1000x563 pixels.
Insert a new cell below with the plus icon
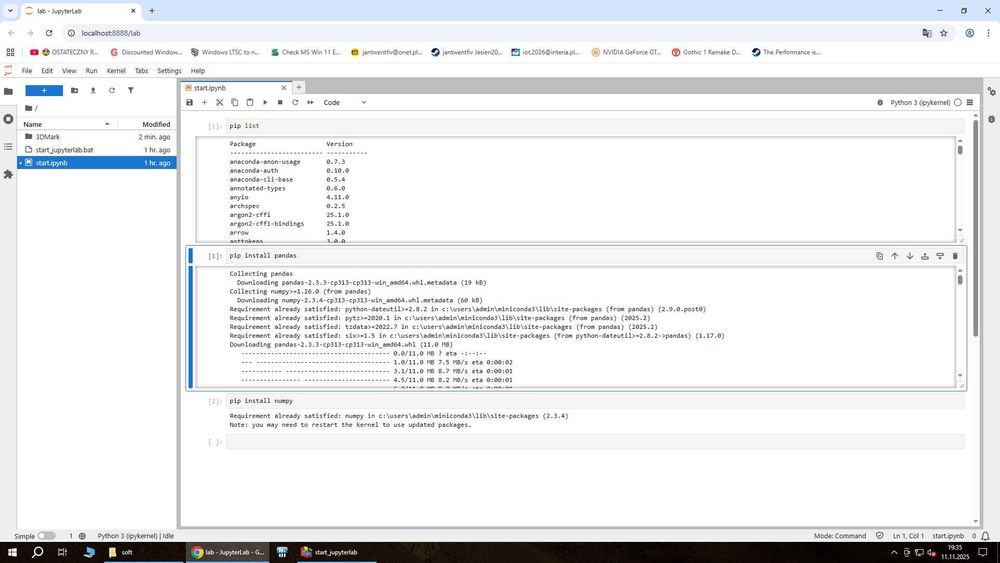(x=205, y=102)
